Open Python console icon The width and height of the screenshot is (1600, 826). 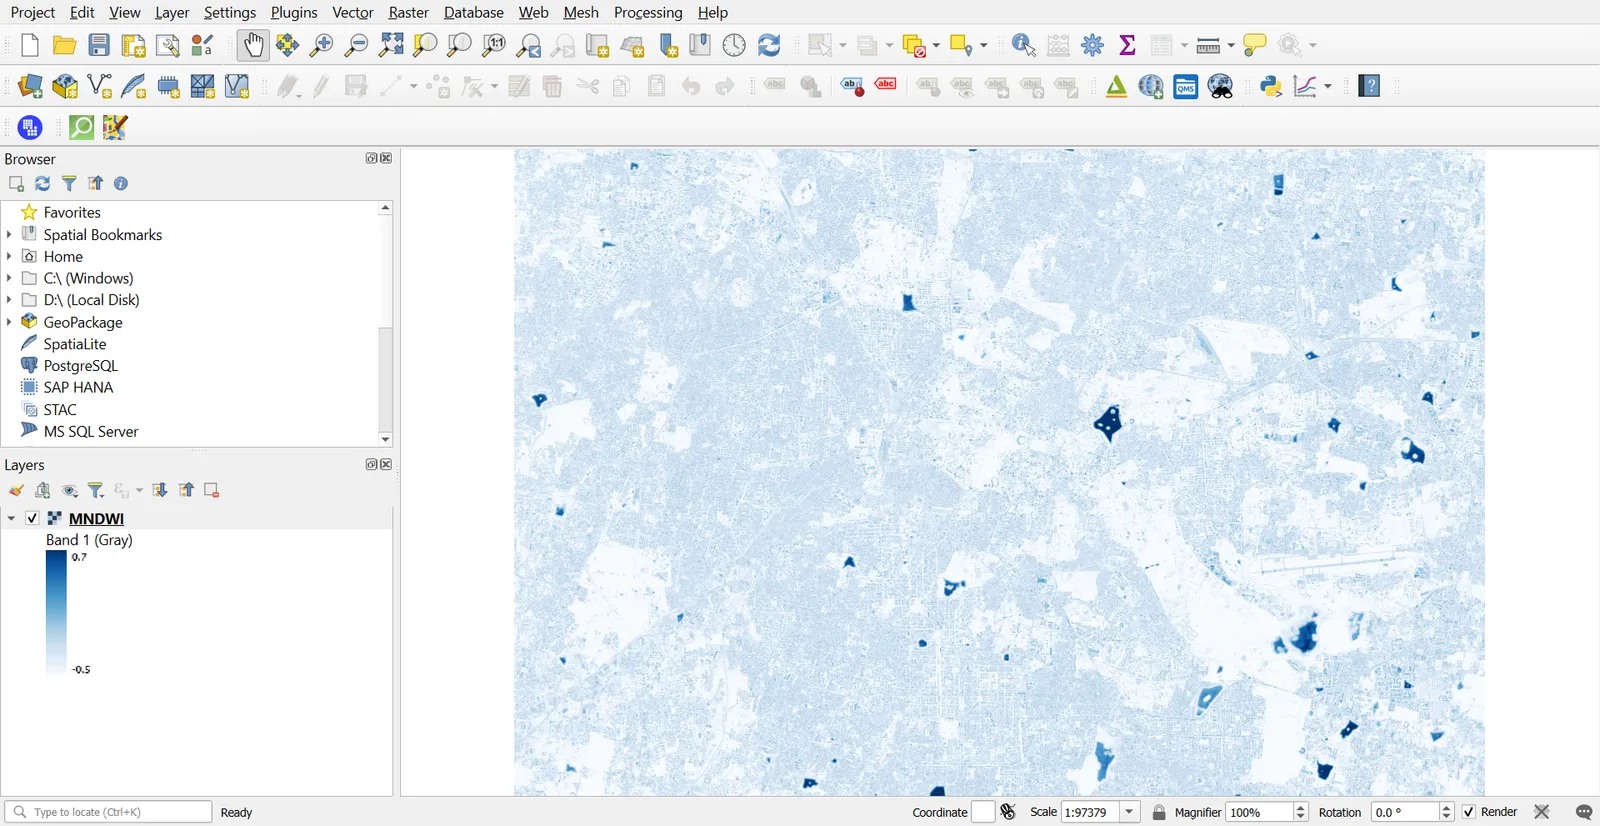1271,86
